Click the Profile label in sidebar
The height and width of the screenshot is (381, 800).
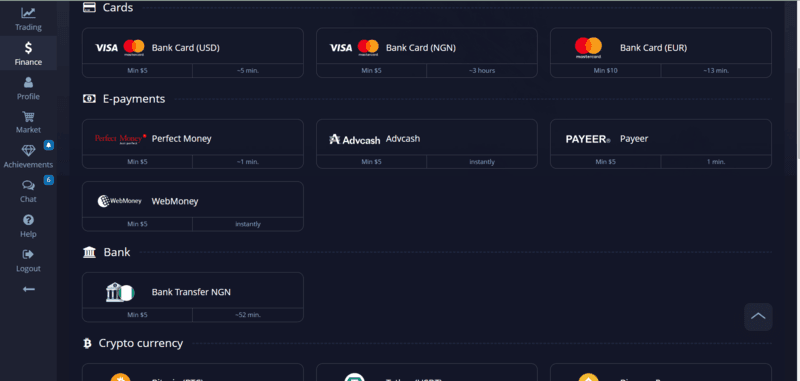28,96
